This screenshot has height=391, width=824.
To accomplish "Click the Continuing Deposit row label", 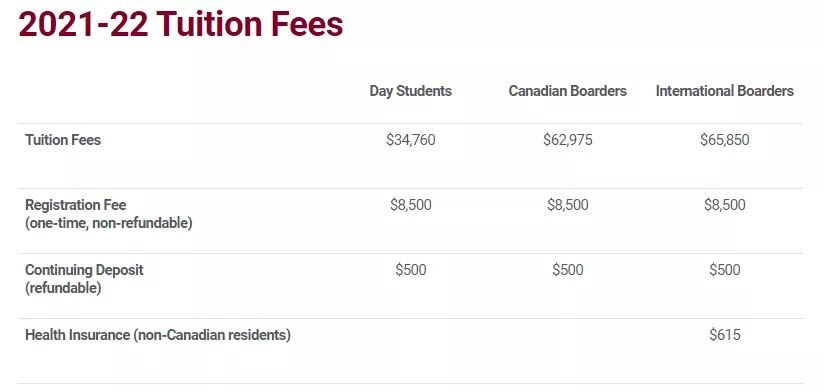I will pos(84,270).
